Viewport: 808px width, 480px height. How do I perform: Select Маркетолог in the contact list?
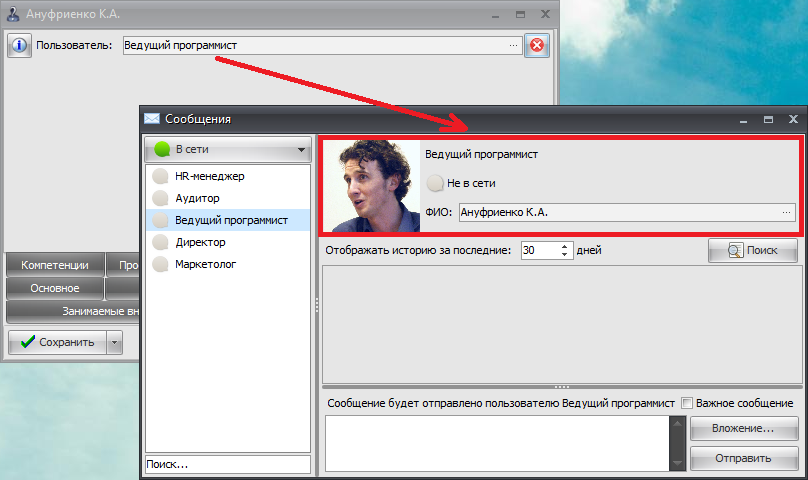[228, 264]
